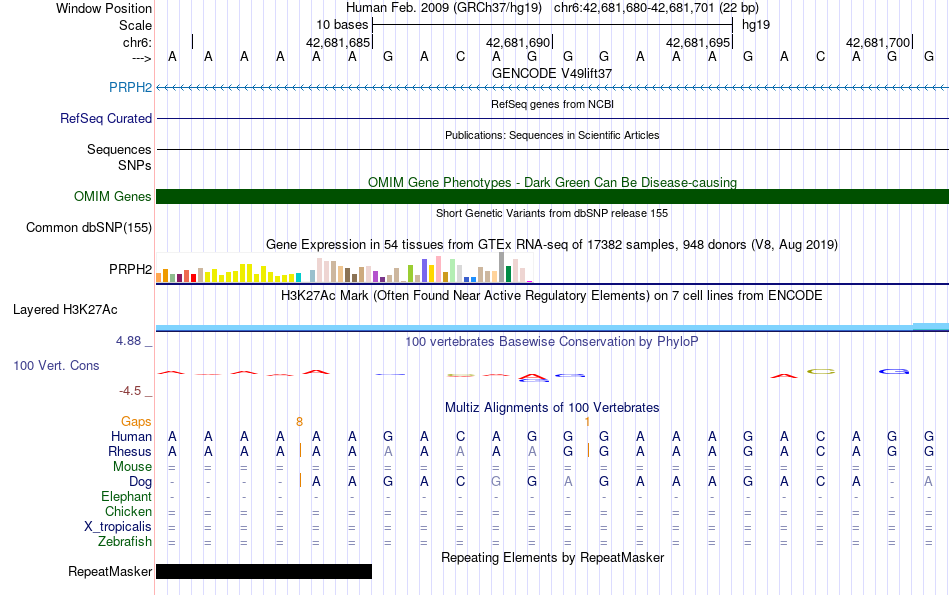The width and height of the screenshot is (950, 595).
Task: Open the Layered H3K27Ac track label
Action: pyautogui.click(x=65, y=310)
